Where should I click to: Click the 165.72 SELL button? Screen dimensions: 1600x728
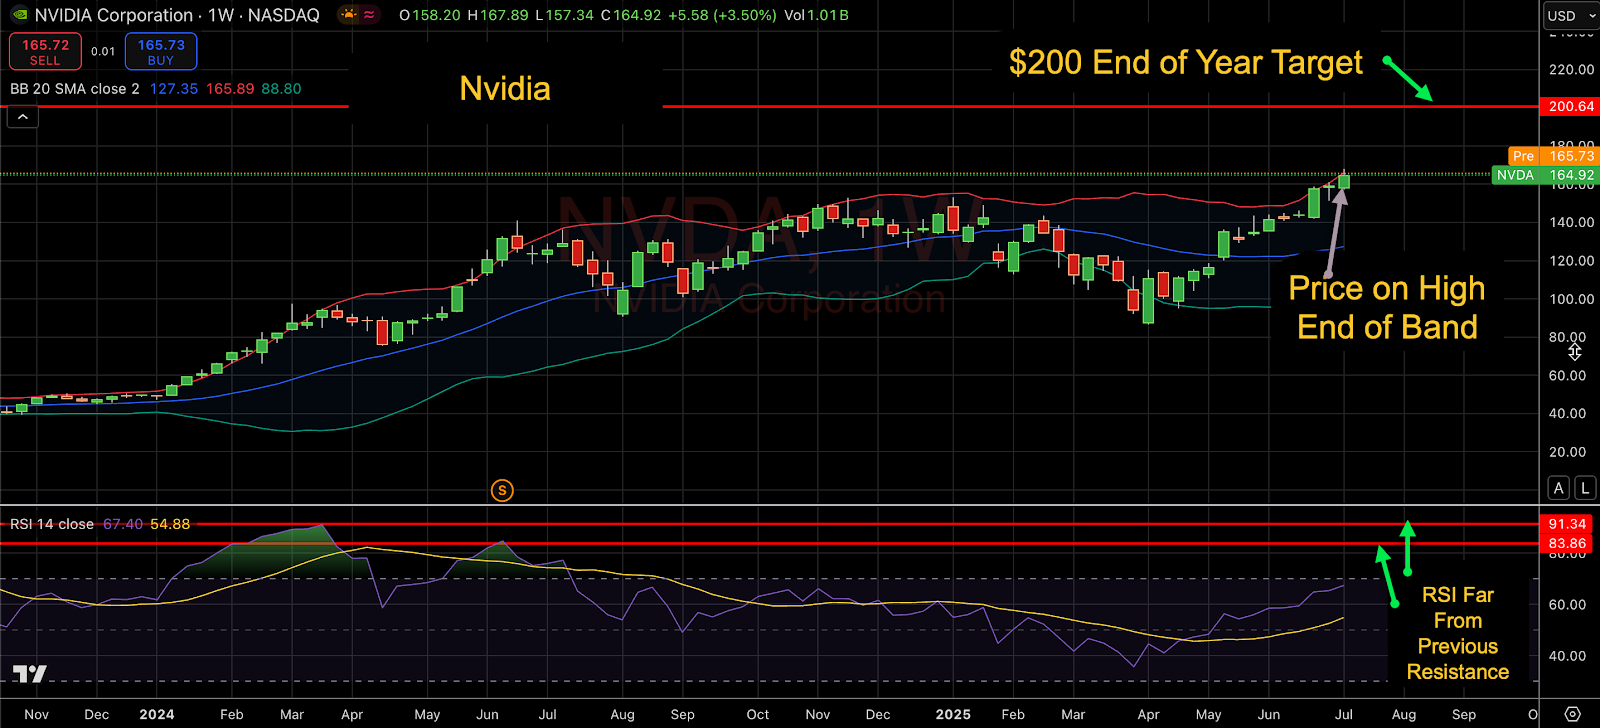pos(45,52)
